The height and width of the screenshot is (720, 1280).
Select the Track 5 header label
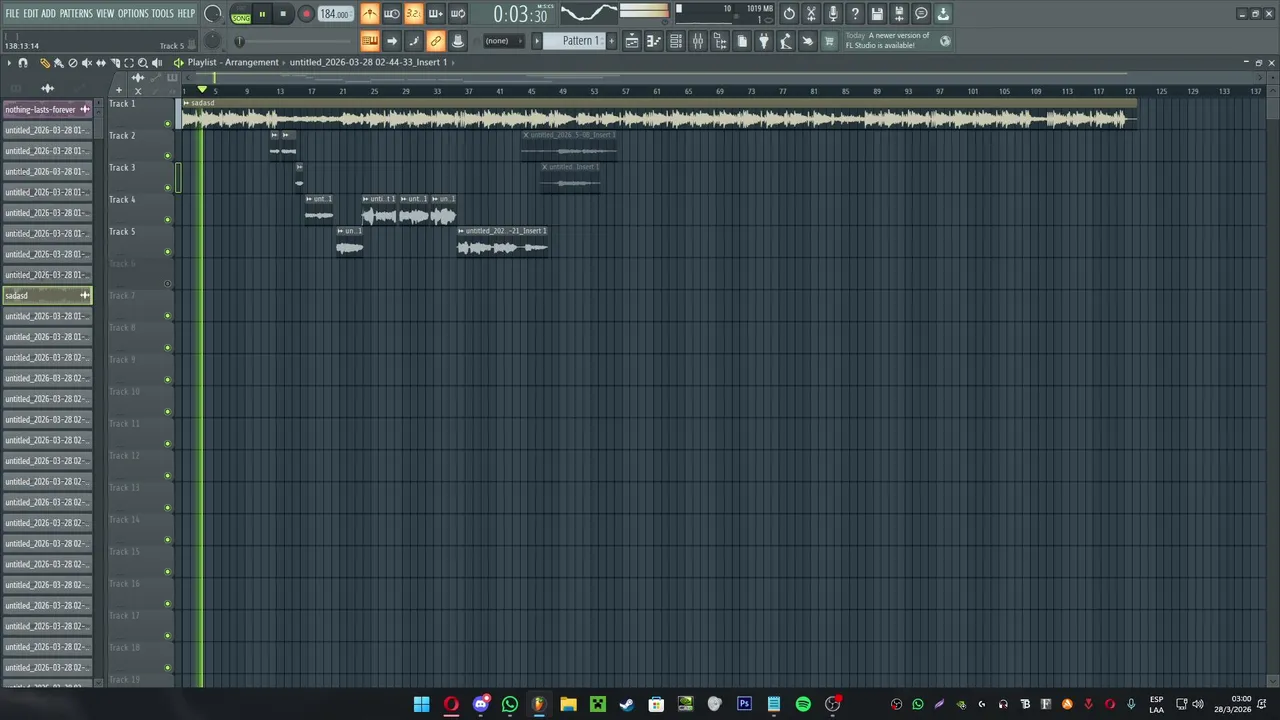click(122, 231)
